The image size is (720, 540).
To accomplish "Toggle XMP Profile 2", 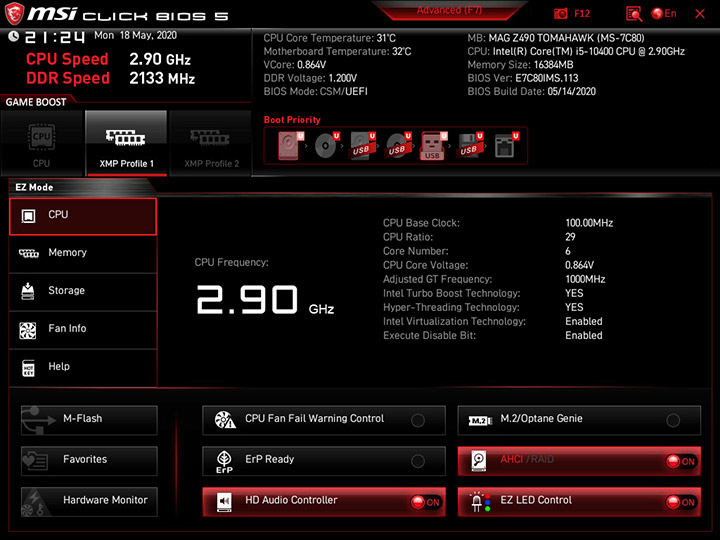I will [211, 143].
